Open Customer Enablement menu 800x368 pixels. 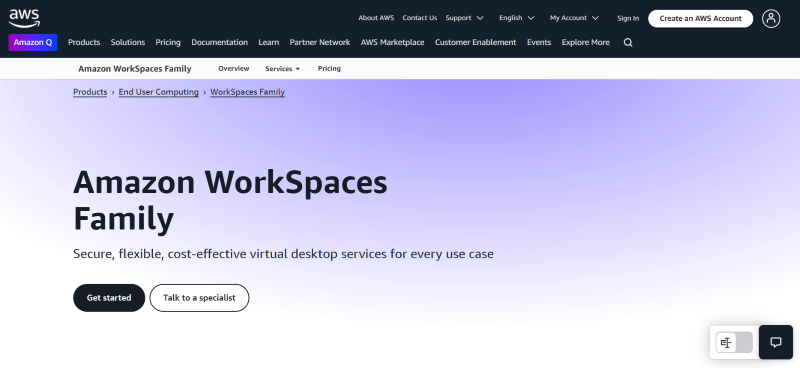click(476, 42)
